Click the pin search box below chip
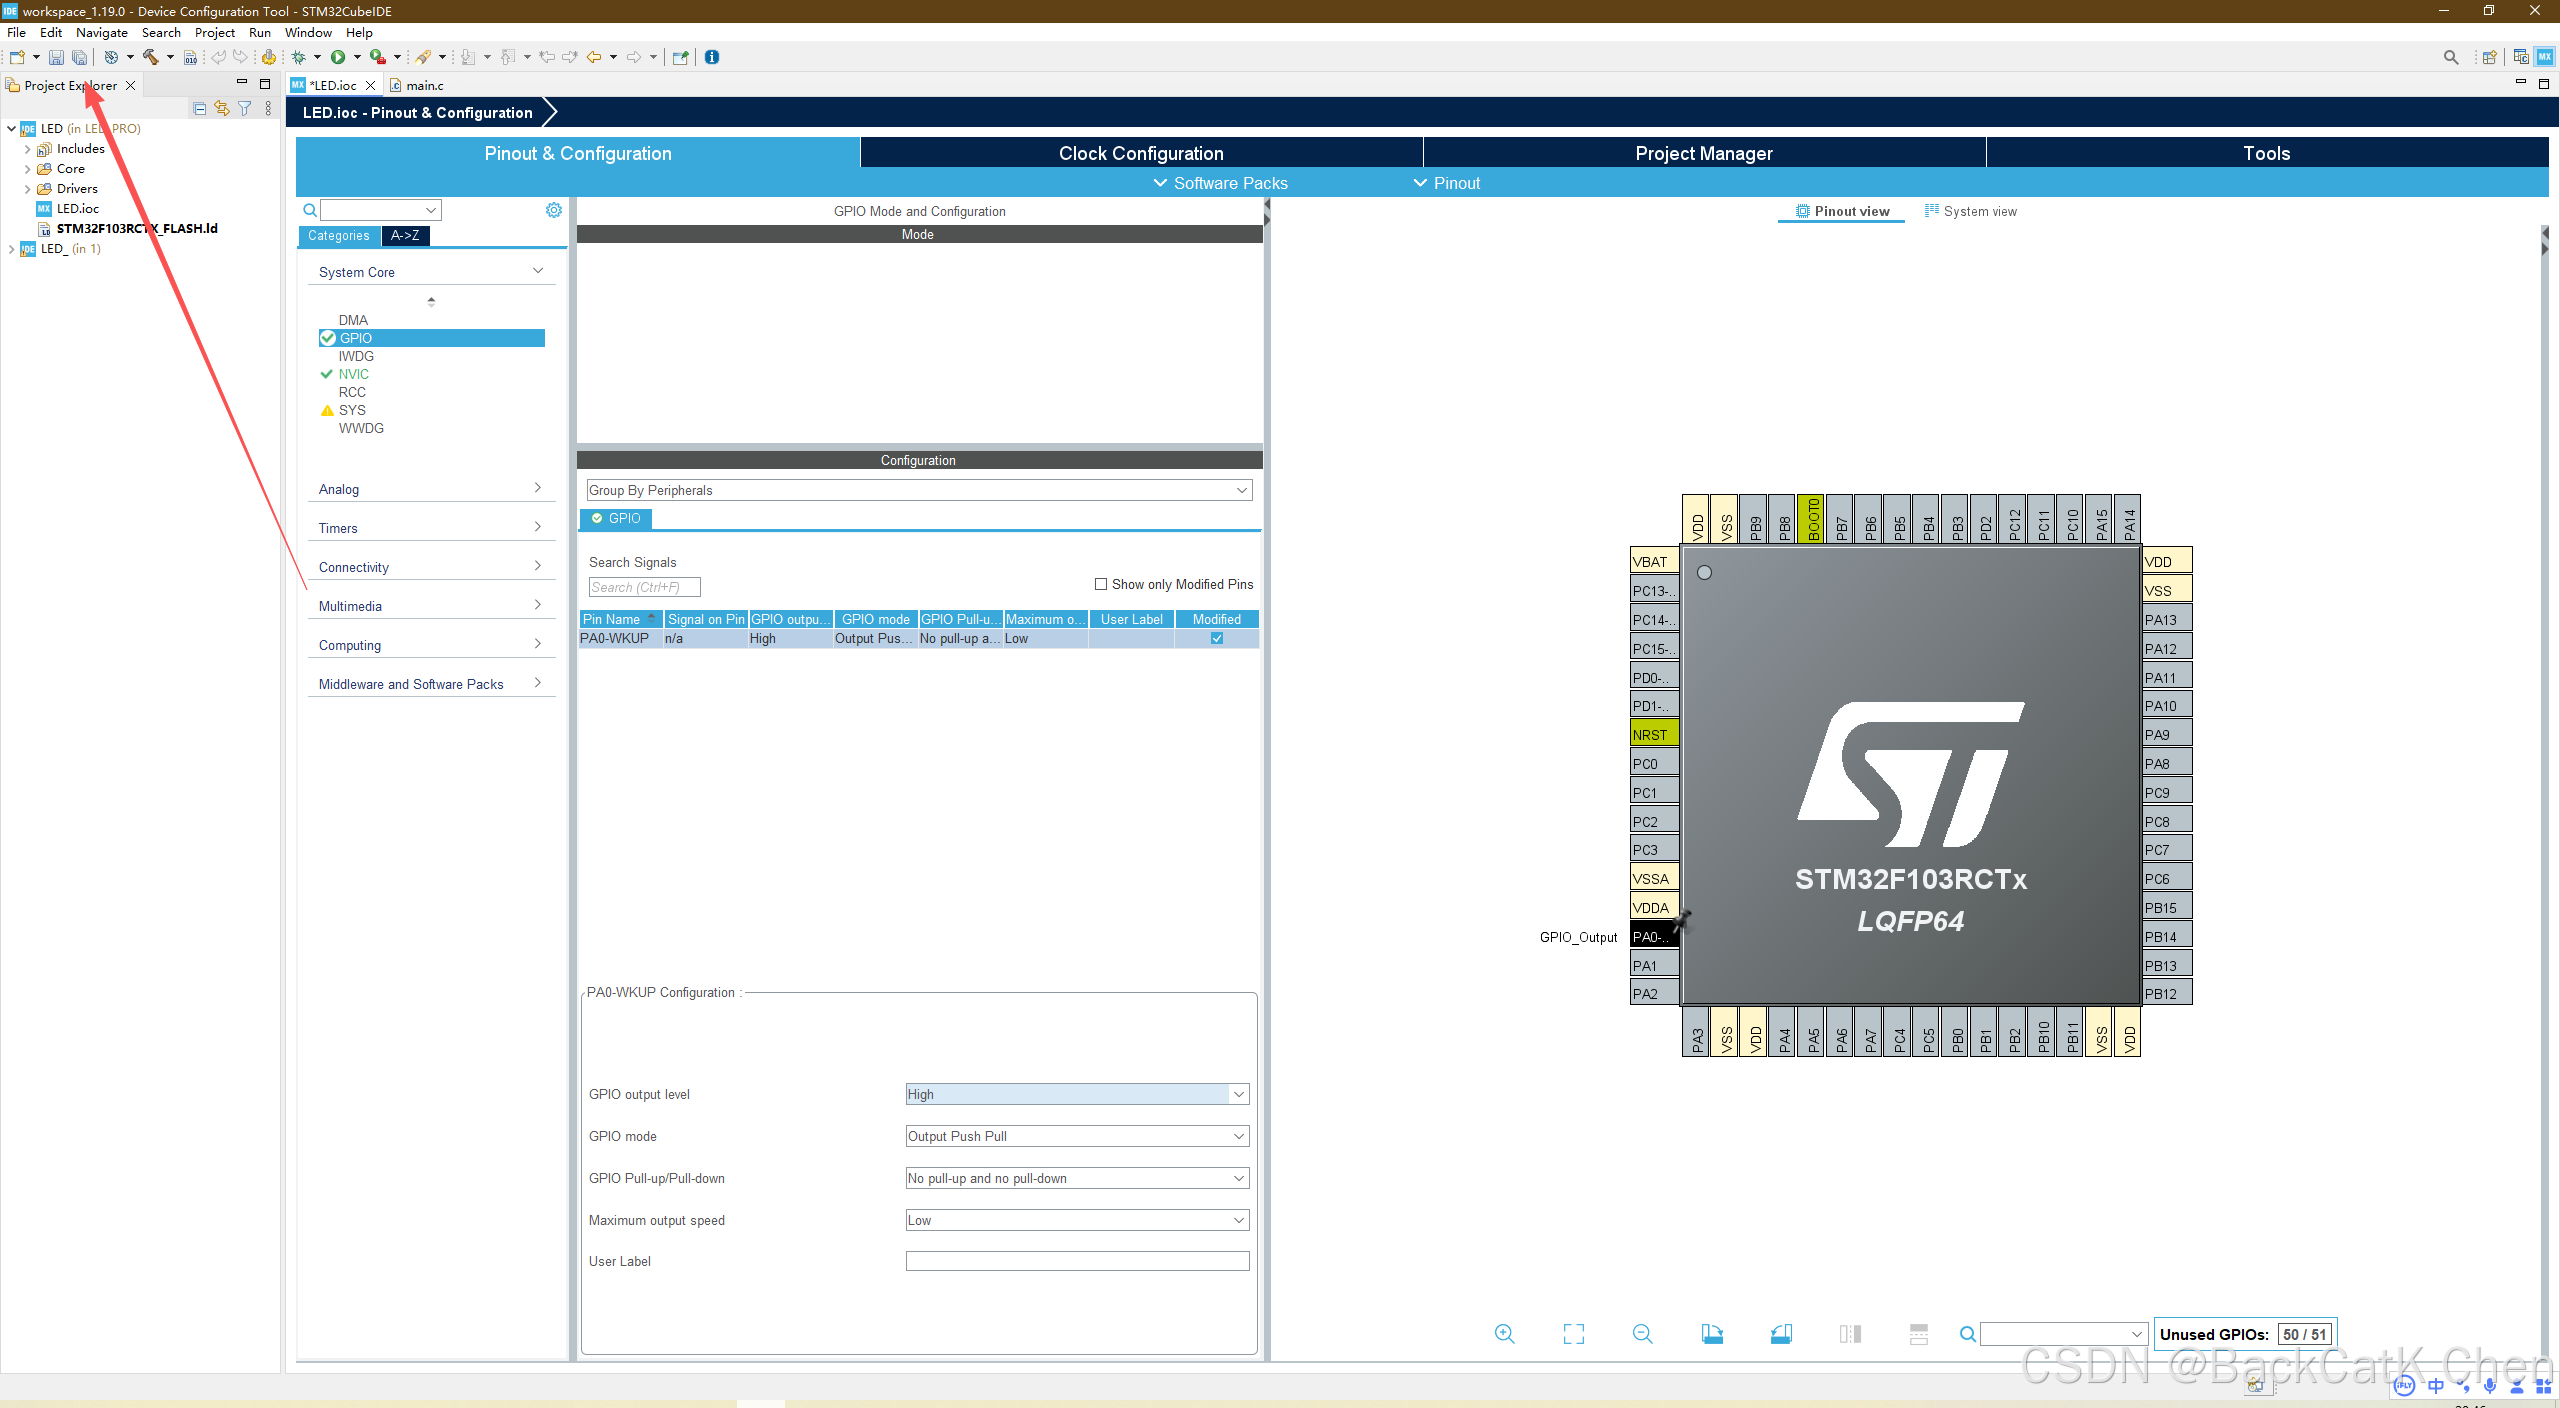This screenshot has height=1408, width=2560. tap(2063, 1334)
